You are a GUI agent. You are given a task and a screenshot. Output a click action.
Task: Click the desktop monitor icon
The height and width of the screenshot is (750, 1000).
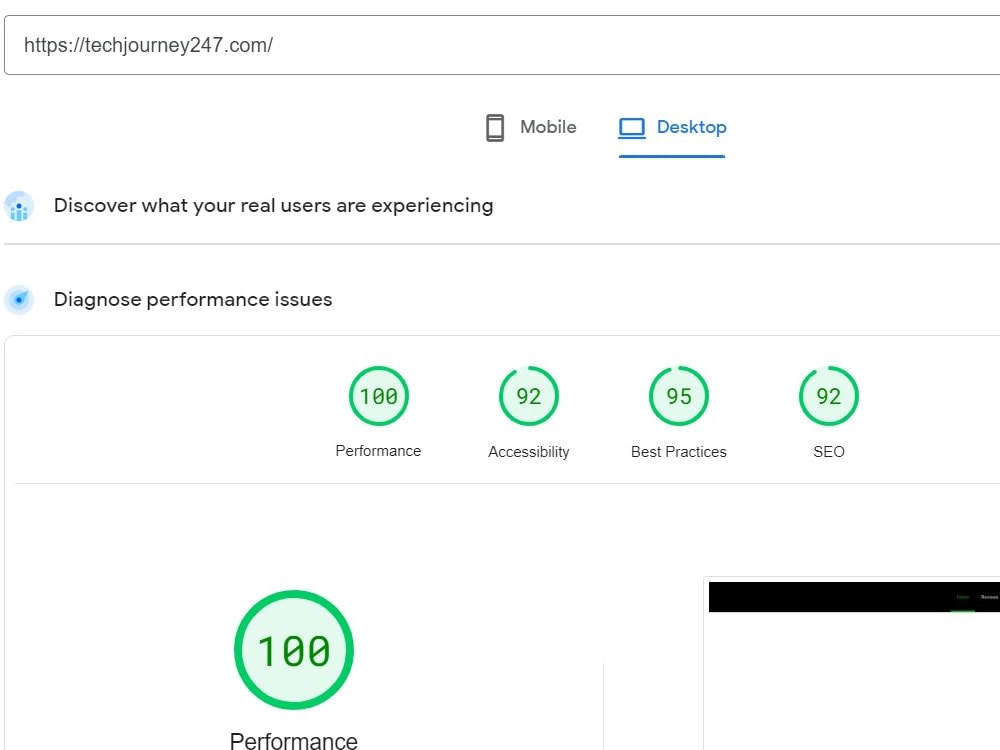coord(631,127)
